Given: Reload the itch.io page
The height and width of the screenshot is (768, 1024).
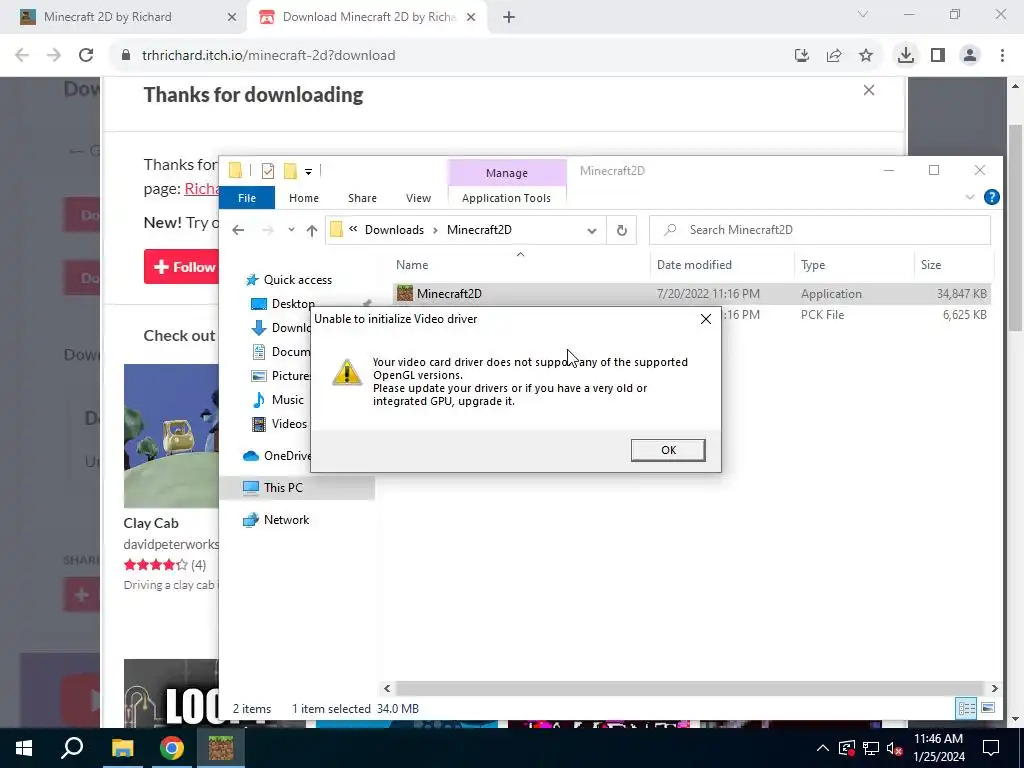Looking at the screenshot, I should (x=86, y=56).
